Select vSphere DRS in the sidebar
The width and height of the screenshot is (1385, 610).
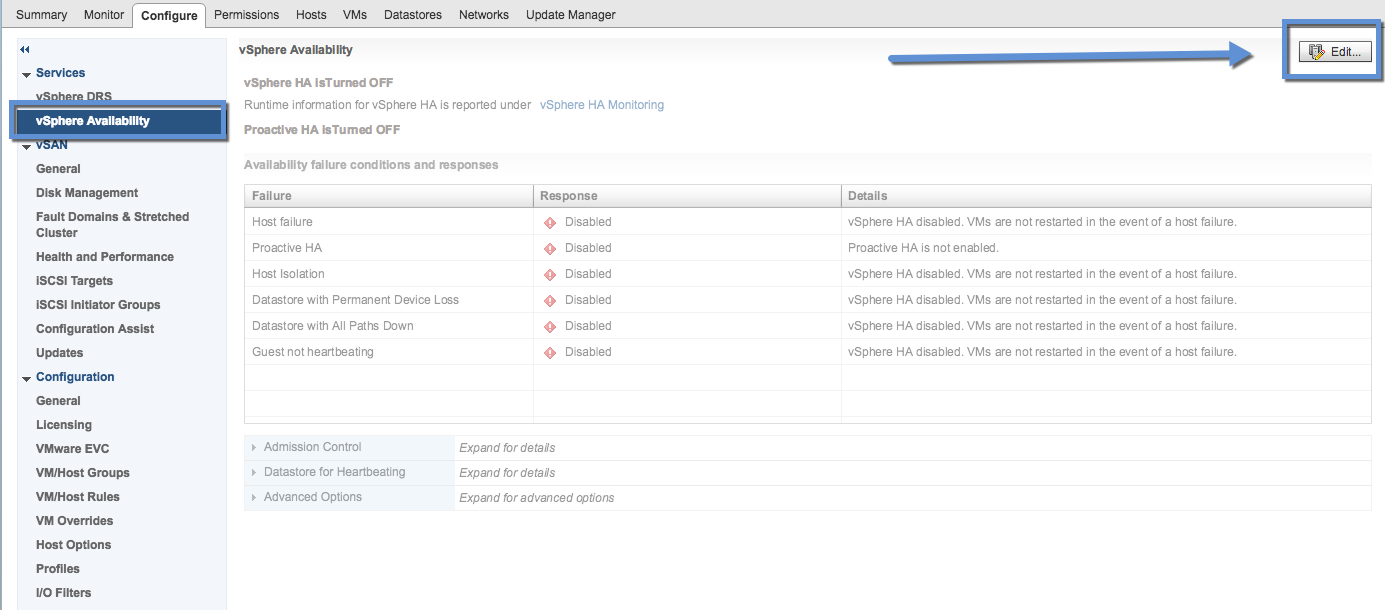click(74, 97)
